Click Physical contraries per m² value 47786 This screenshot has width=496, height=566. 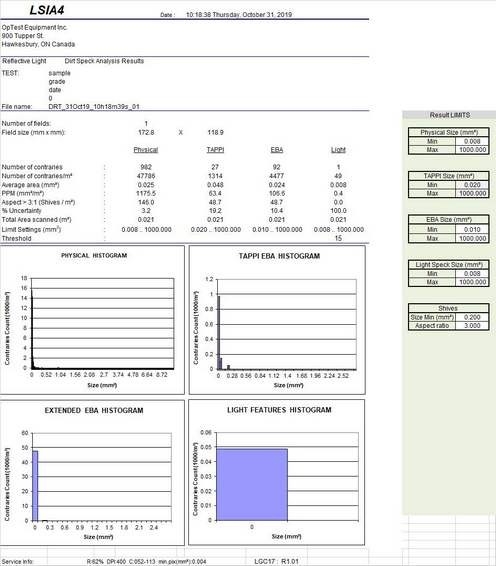coord(146,176)
